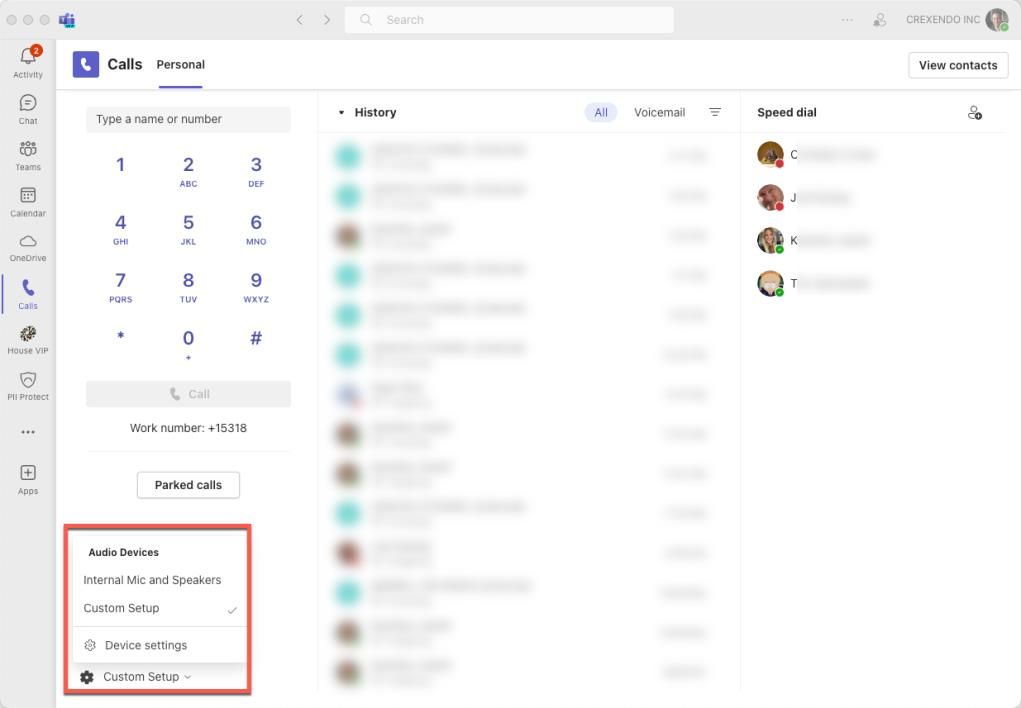
Task: Open settings and more ellipsis in title bar
Action: [847, 20]
